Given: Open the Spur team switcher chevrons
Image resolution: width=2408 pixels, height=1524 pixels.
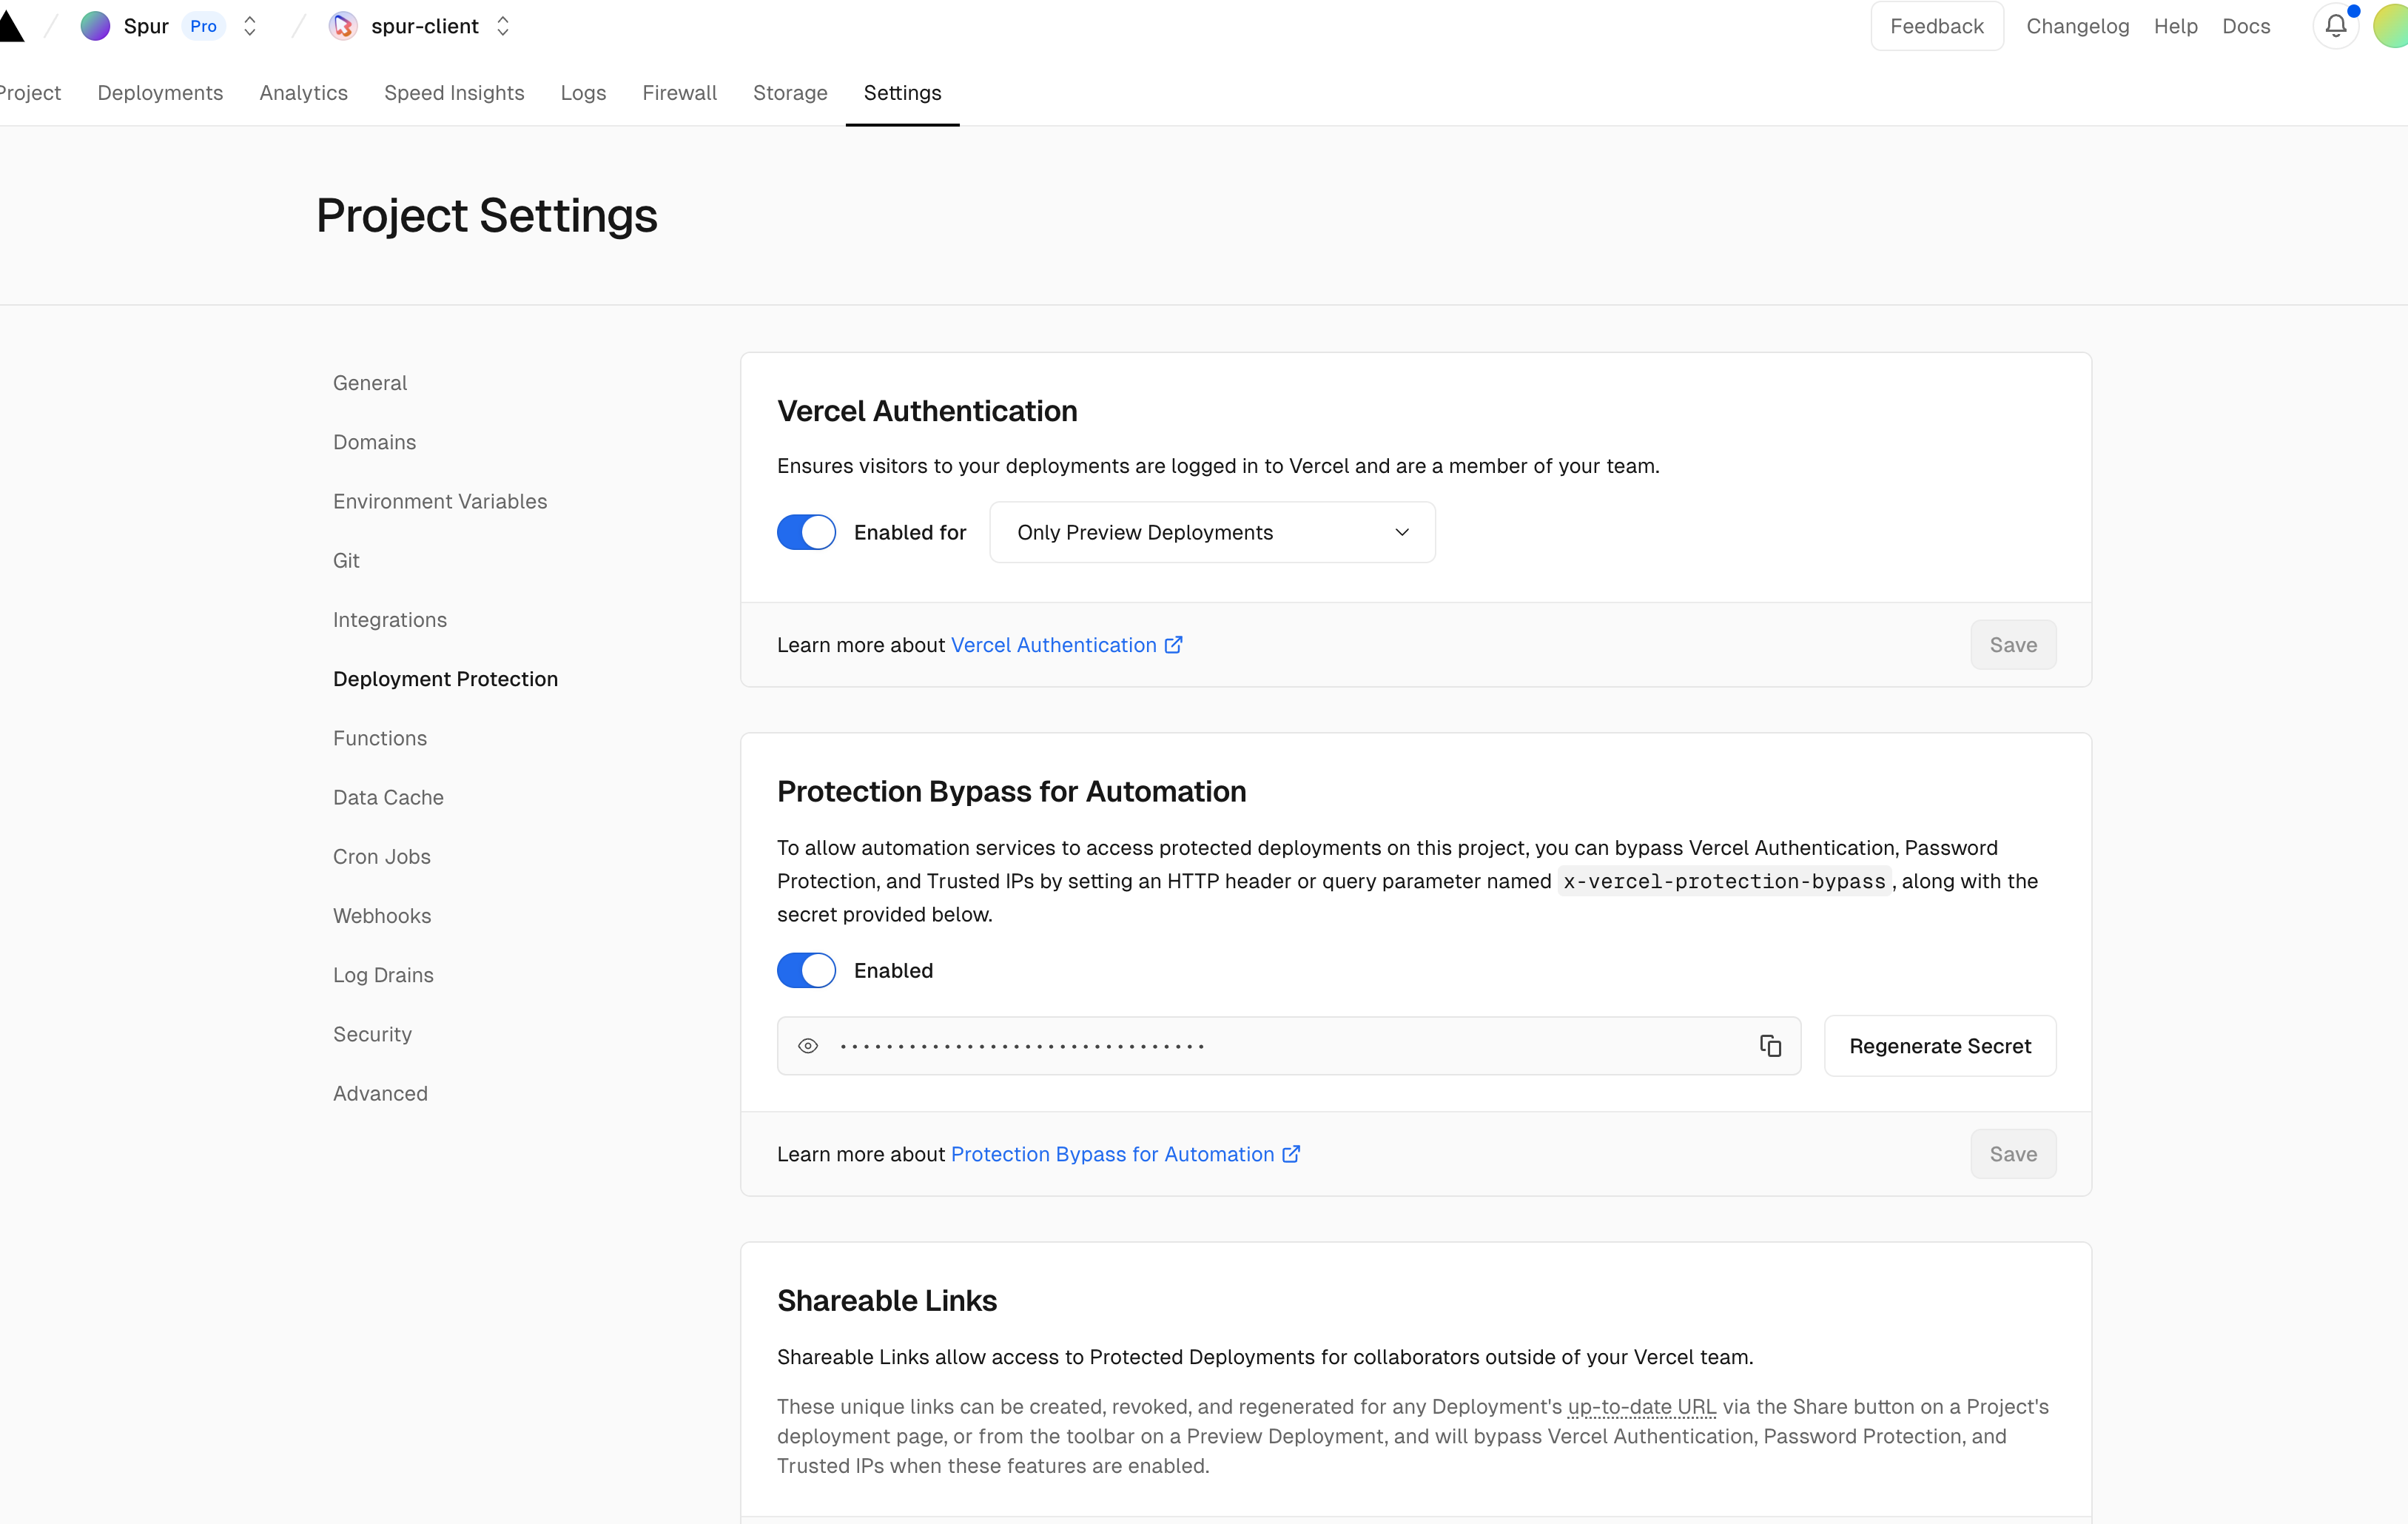Looking at the screenshot, I should (250, 26).
